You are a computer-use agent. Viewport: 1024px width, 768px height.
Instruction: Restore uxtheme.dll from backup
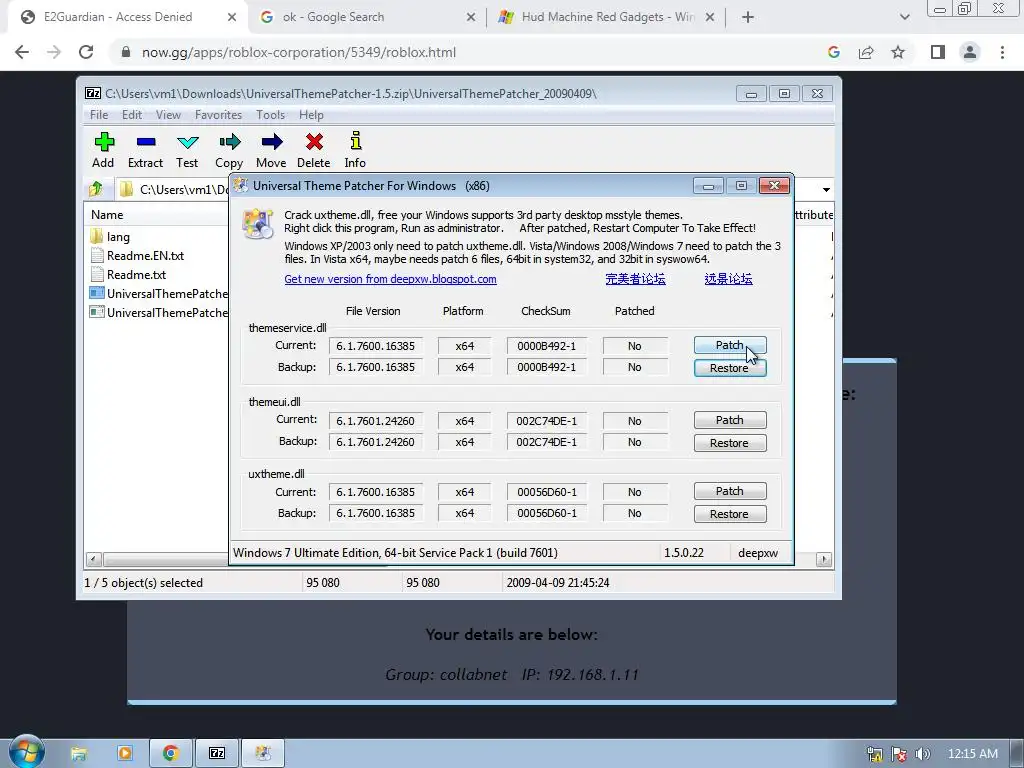pyautogui.click(x=730, y=514)
